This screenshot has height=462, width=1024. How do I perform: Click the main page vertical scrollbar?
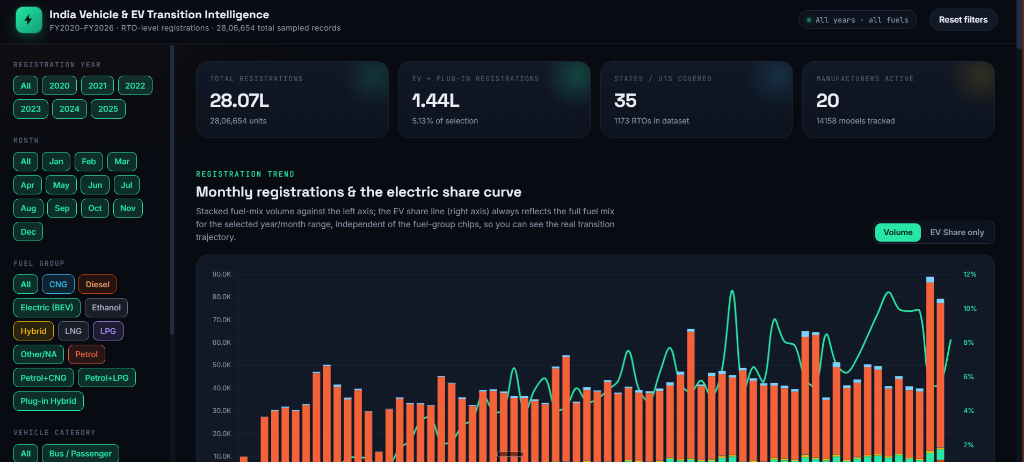click(x=1020, y=25)
